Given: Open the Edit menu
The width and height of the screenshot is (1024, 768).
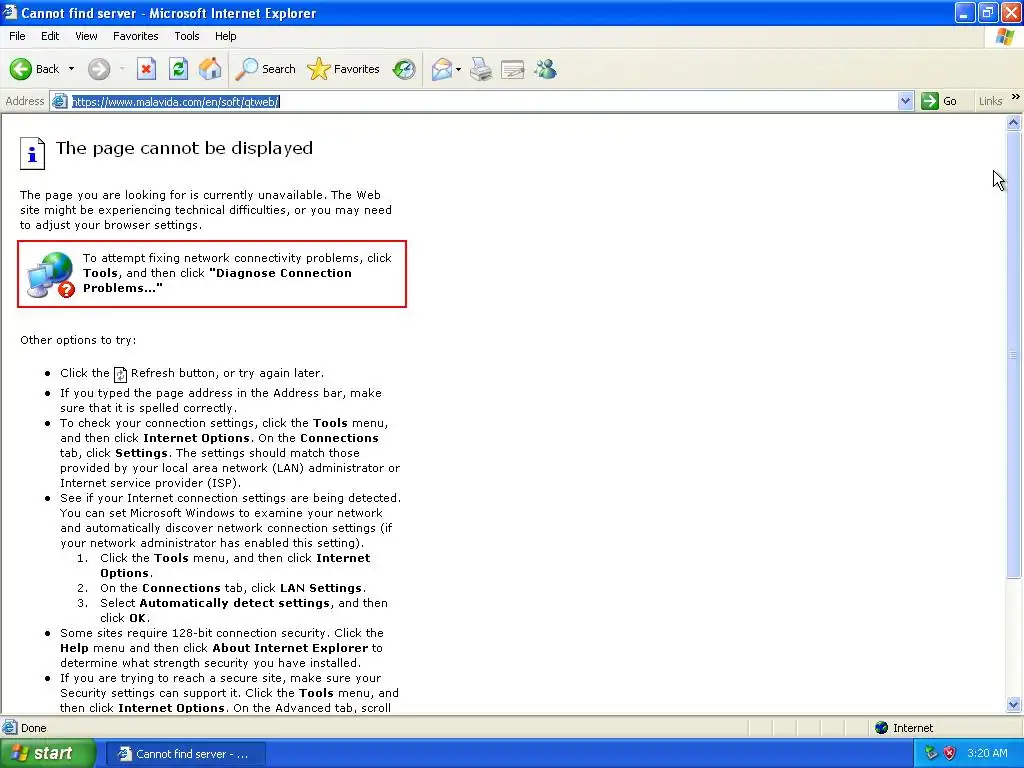Looking at the screenshot, I should (x=50, y=36).
